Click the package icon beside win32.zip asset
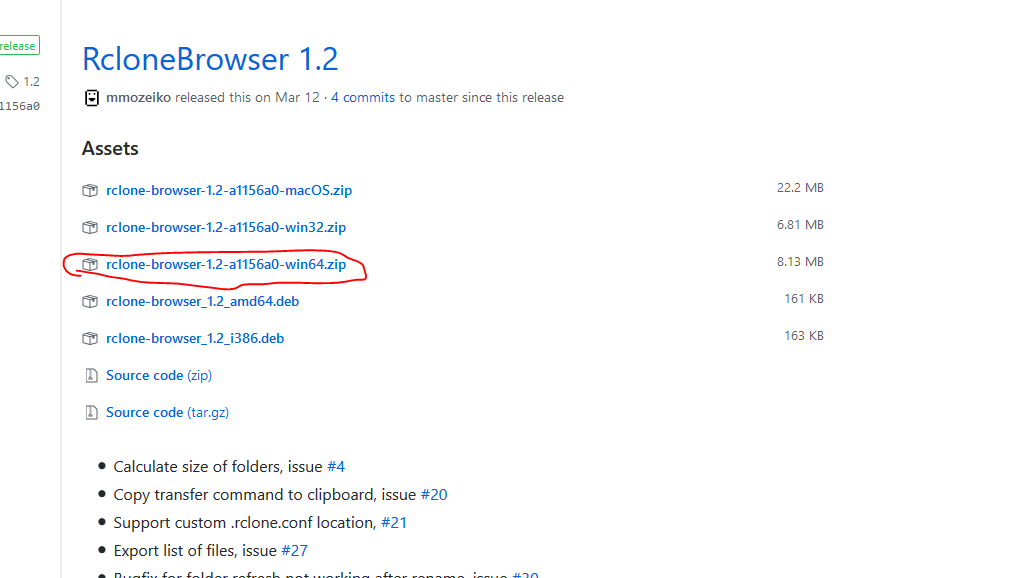Viewport: 1024px width, 578px height. tap(89, 227)
